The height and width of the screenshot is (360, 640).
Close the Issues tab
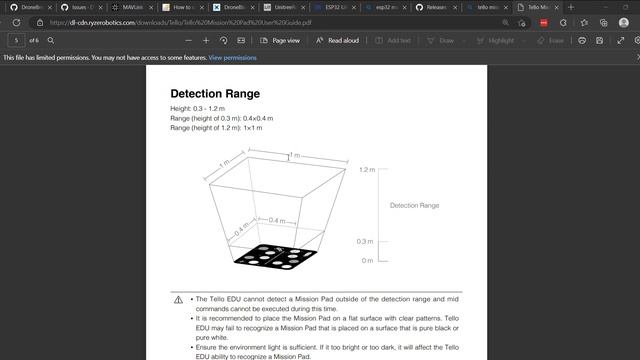pos(100,7)
